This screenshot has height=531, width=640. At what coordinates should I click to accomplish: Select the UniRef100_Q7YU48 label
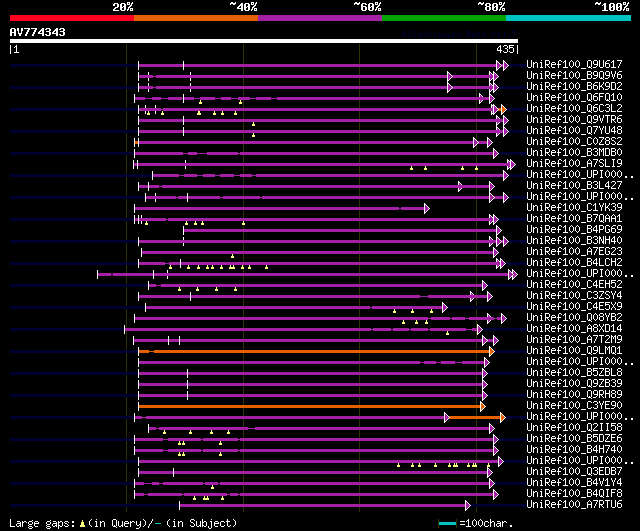click(574, 130)
